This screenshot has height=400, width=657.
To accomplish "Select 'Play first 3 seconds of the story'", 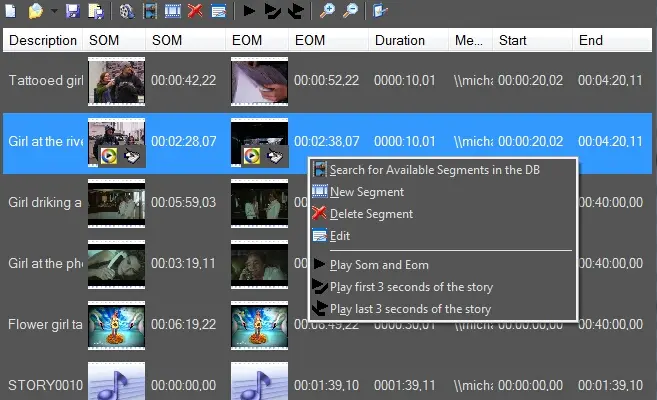I will pyautogui.click(x=410, y=287).
